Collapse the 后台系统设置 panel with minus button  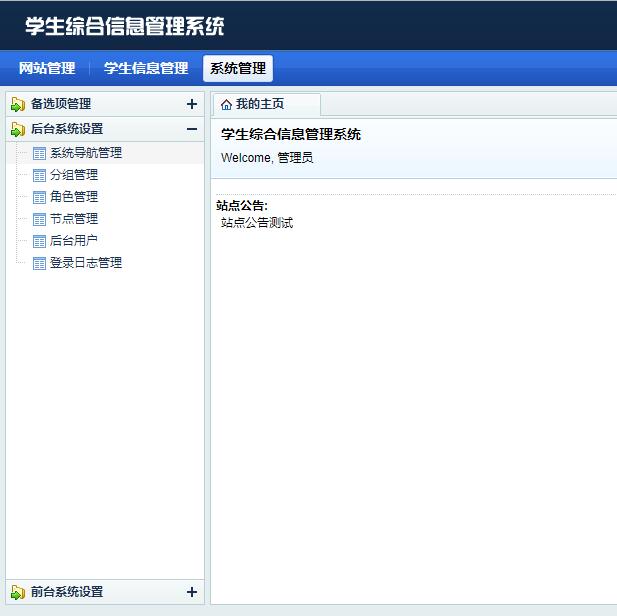click(x=192, y=129)
